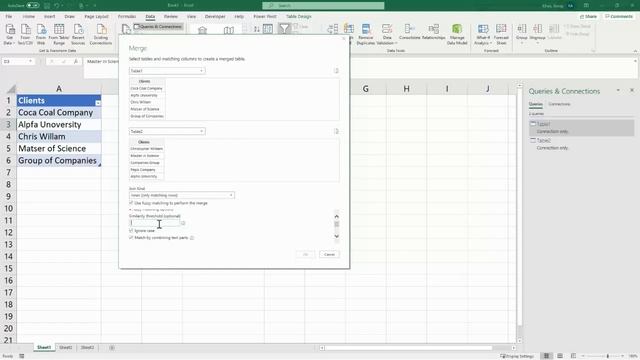This screenshot has height=360, width=640.
Task: Click info icon beside similarity threshold
Action: (183, 223)
